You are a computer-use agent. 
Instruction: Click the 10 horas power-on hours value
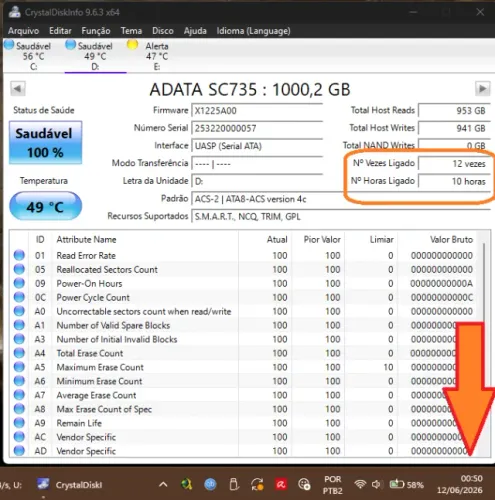(454, 181)
